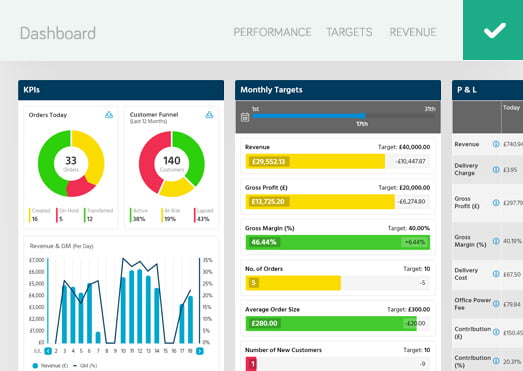The height and width of the screenshot is (371, 523).
Task: Open the Orders Today drill-down icon
Action: 109,115
